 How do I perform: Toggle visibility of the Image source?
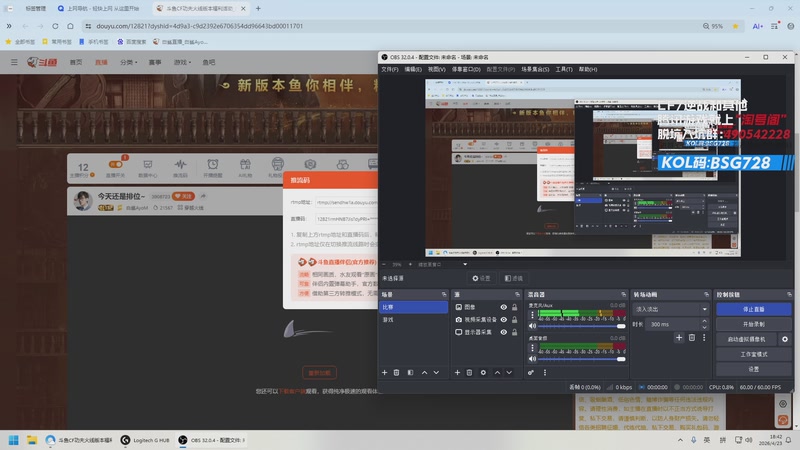(504, 307)
